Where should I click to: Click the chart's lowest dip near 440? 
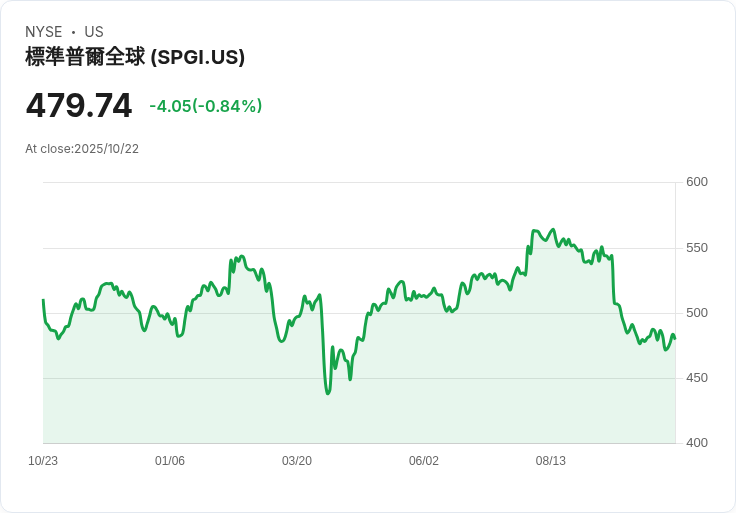[x=328, y=393]
